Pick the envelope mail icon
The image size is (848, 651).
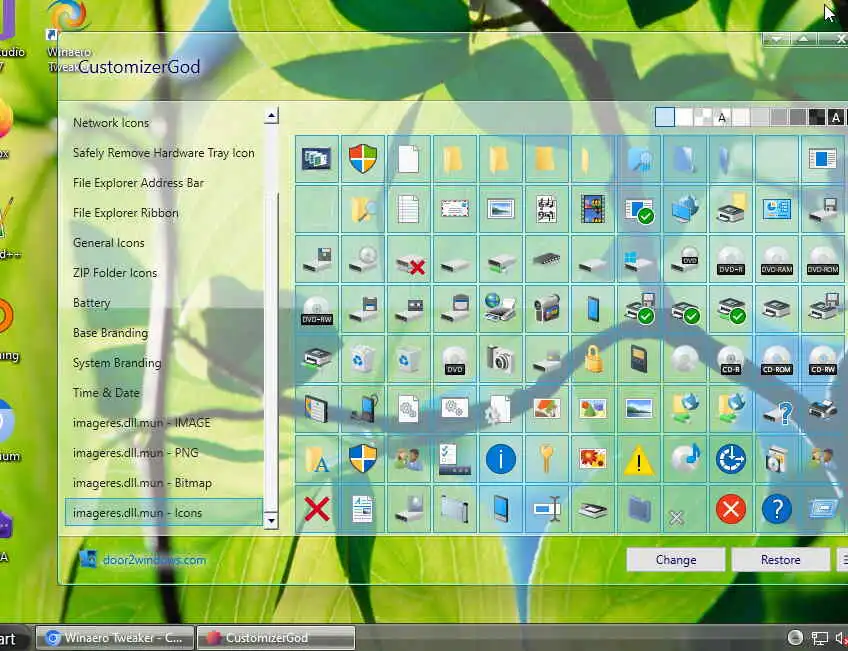pyautogui.click(x=455, y=209)
